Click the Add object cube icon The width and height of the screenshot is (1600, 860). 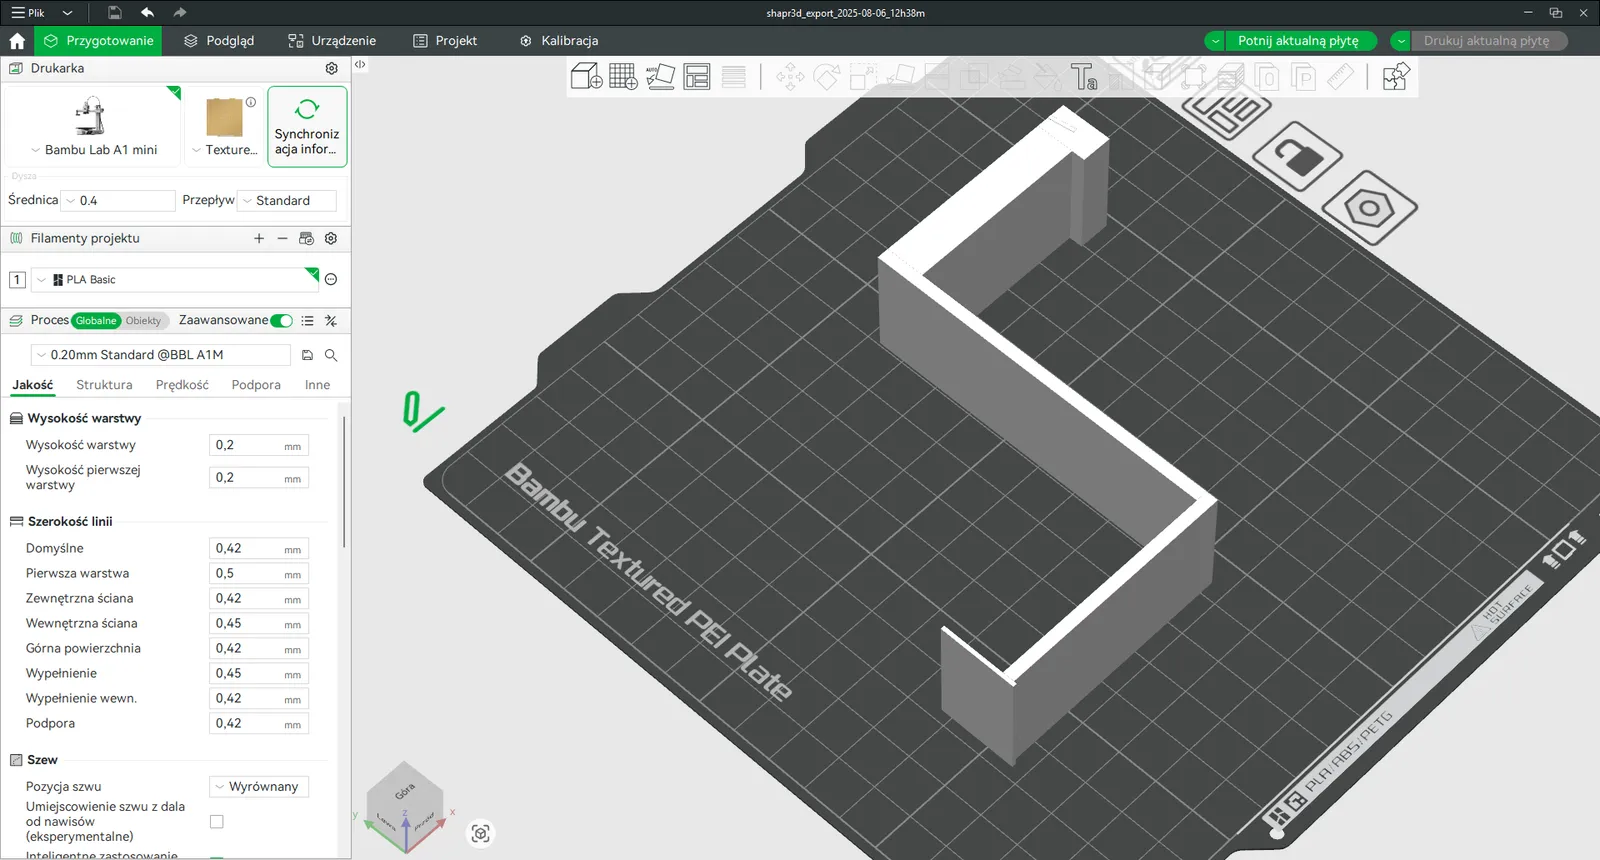pyautogui.click(x=586, y=76)
